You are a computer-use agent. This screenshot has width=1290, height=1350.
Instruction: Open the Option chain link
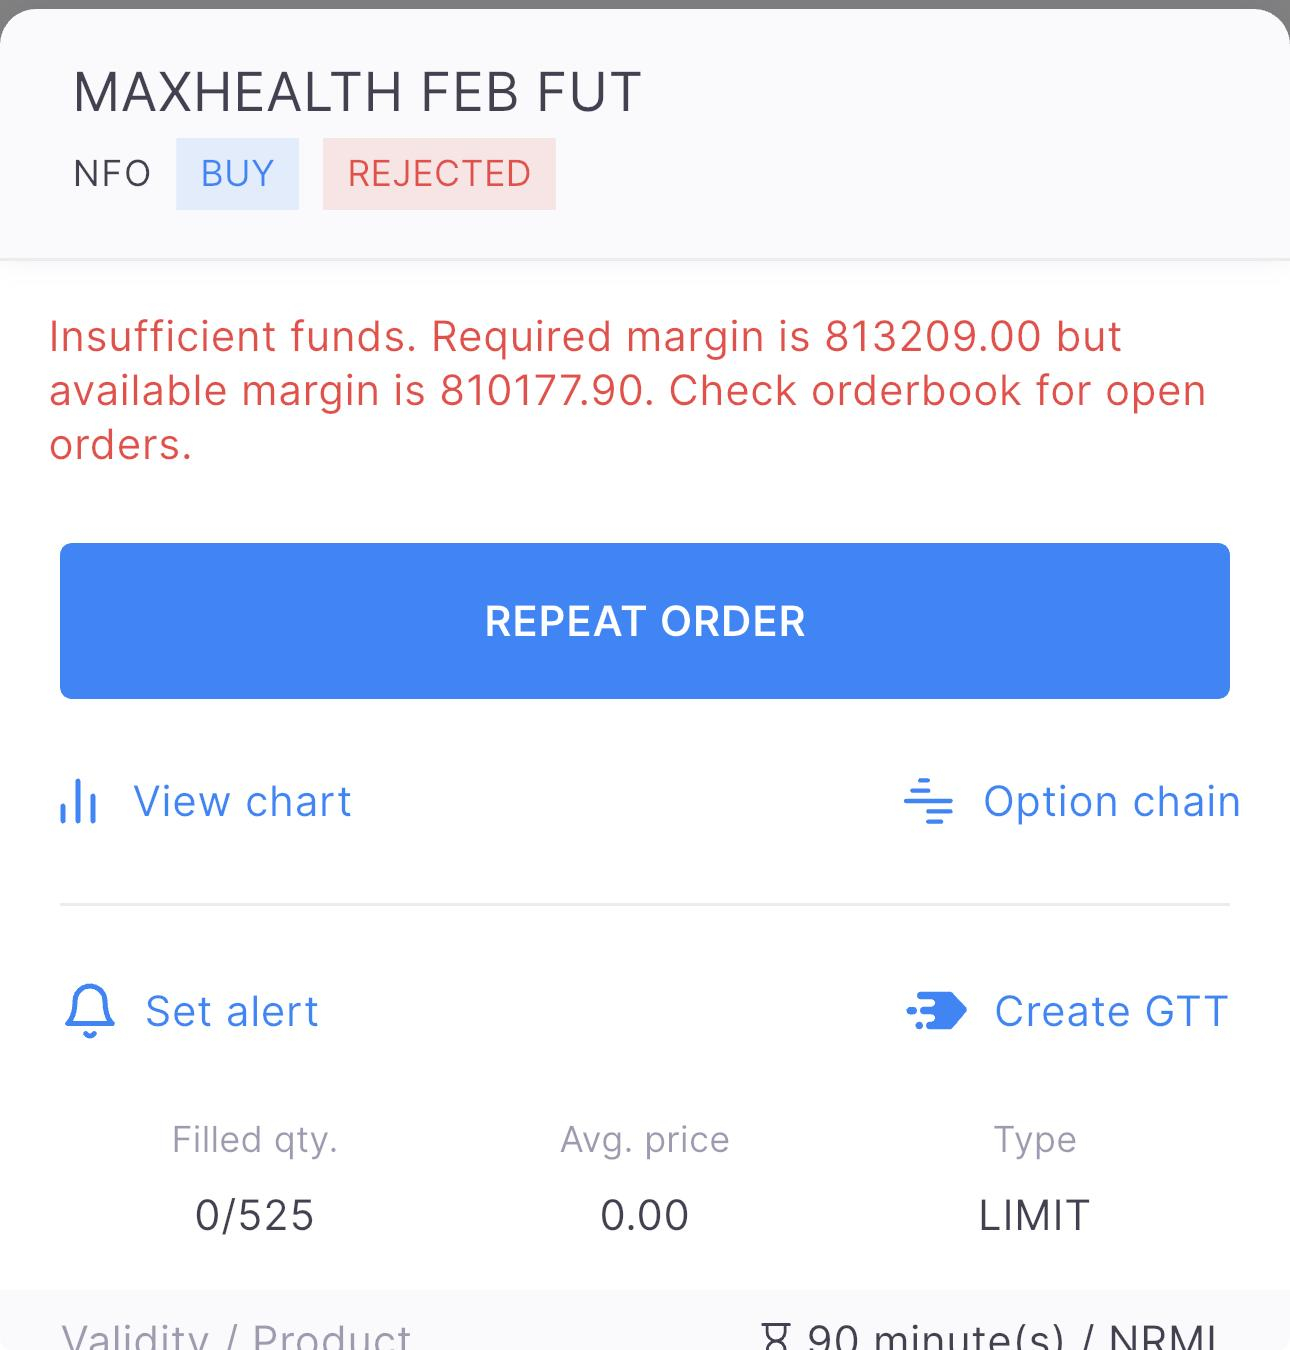(x=1111, y=801)
